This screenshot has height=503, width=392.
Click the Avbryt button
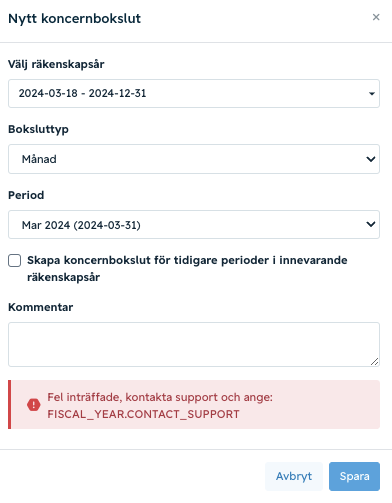pos(294,476)
